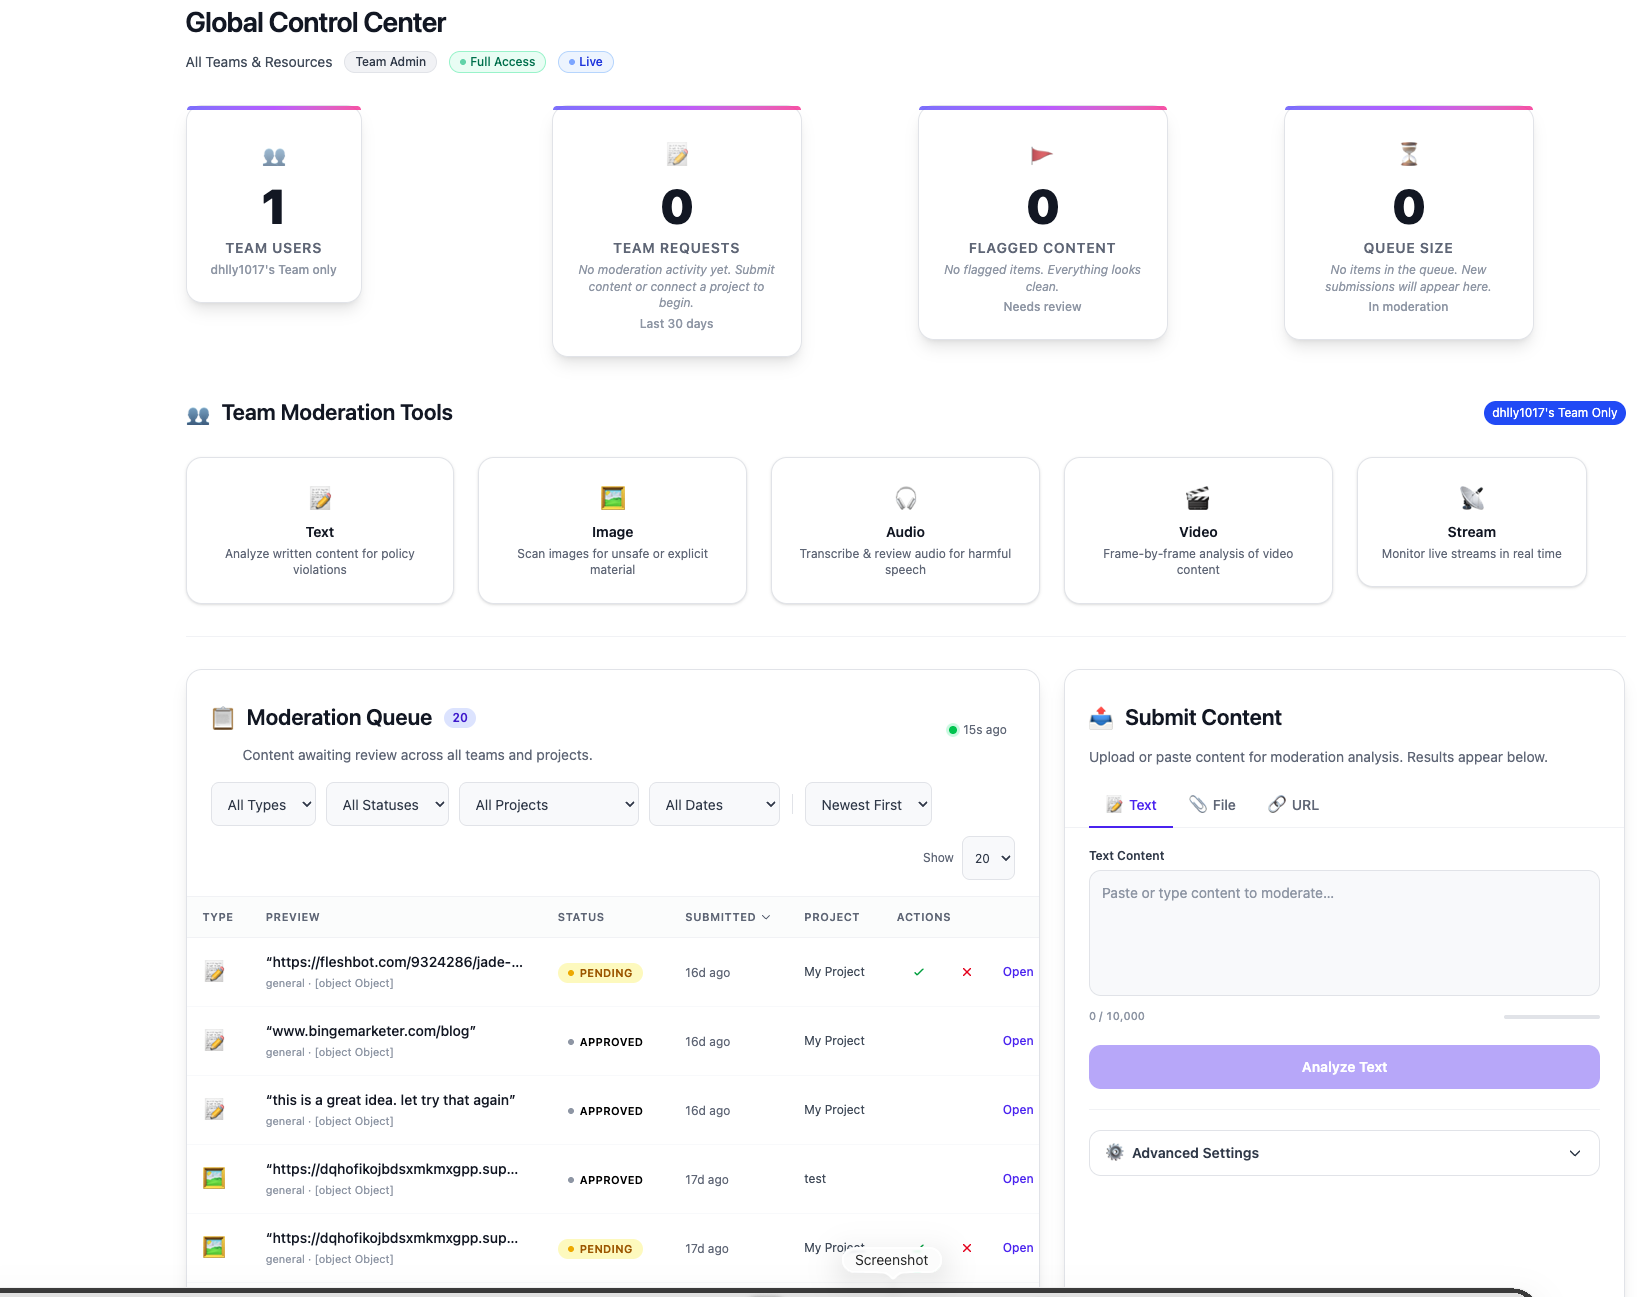
Task: Click the Queue Size hourglass icon
Action: click(x=1408, y=154)
